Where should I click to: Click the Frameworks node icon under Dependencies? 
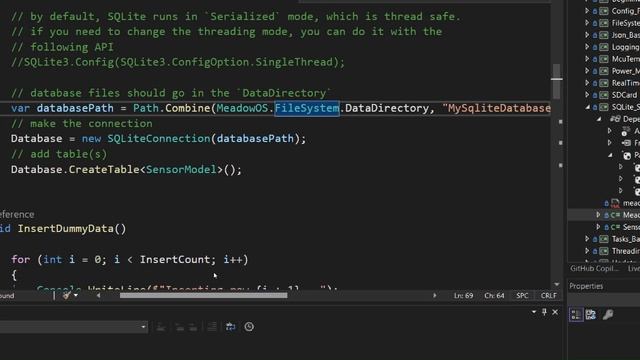point(626,143)
